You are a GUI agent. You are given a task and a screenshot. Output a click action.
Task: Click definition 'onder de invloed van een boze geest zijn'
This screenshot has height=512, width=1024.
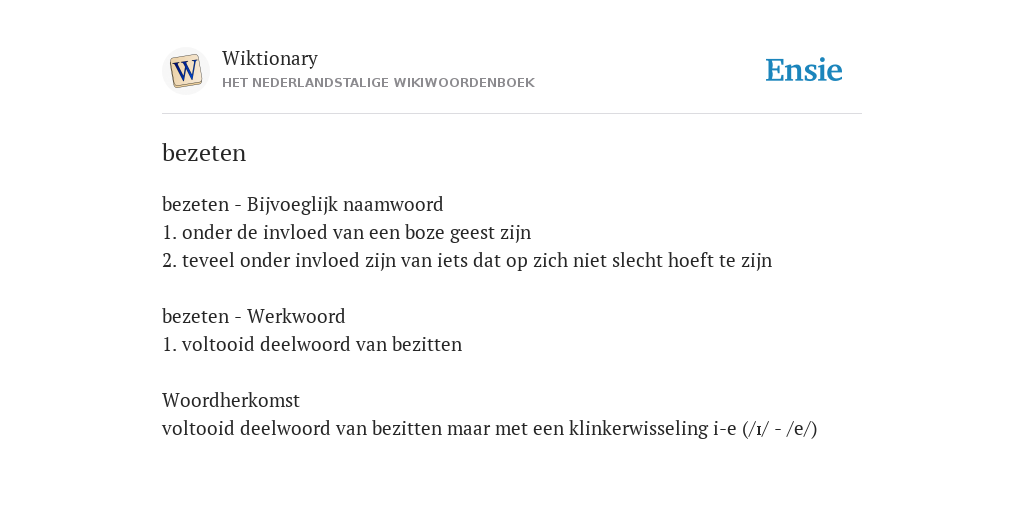click(x=346, y=232)
